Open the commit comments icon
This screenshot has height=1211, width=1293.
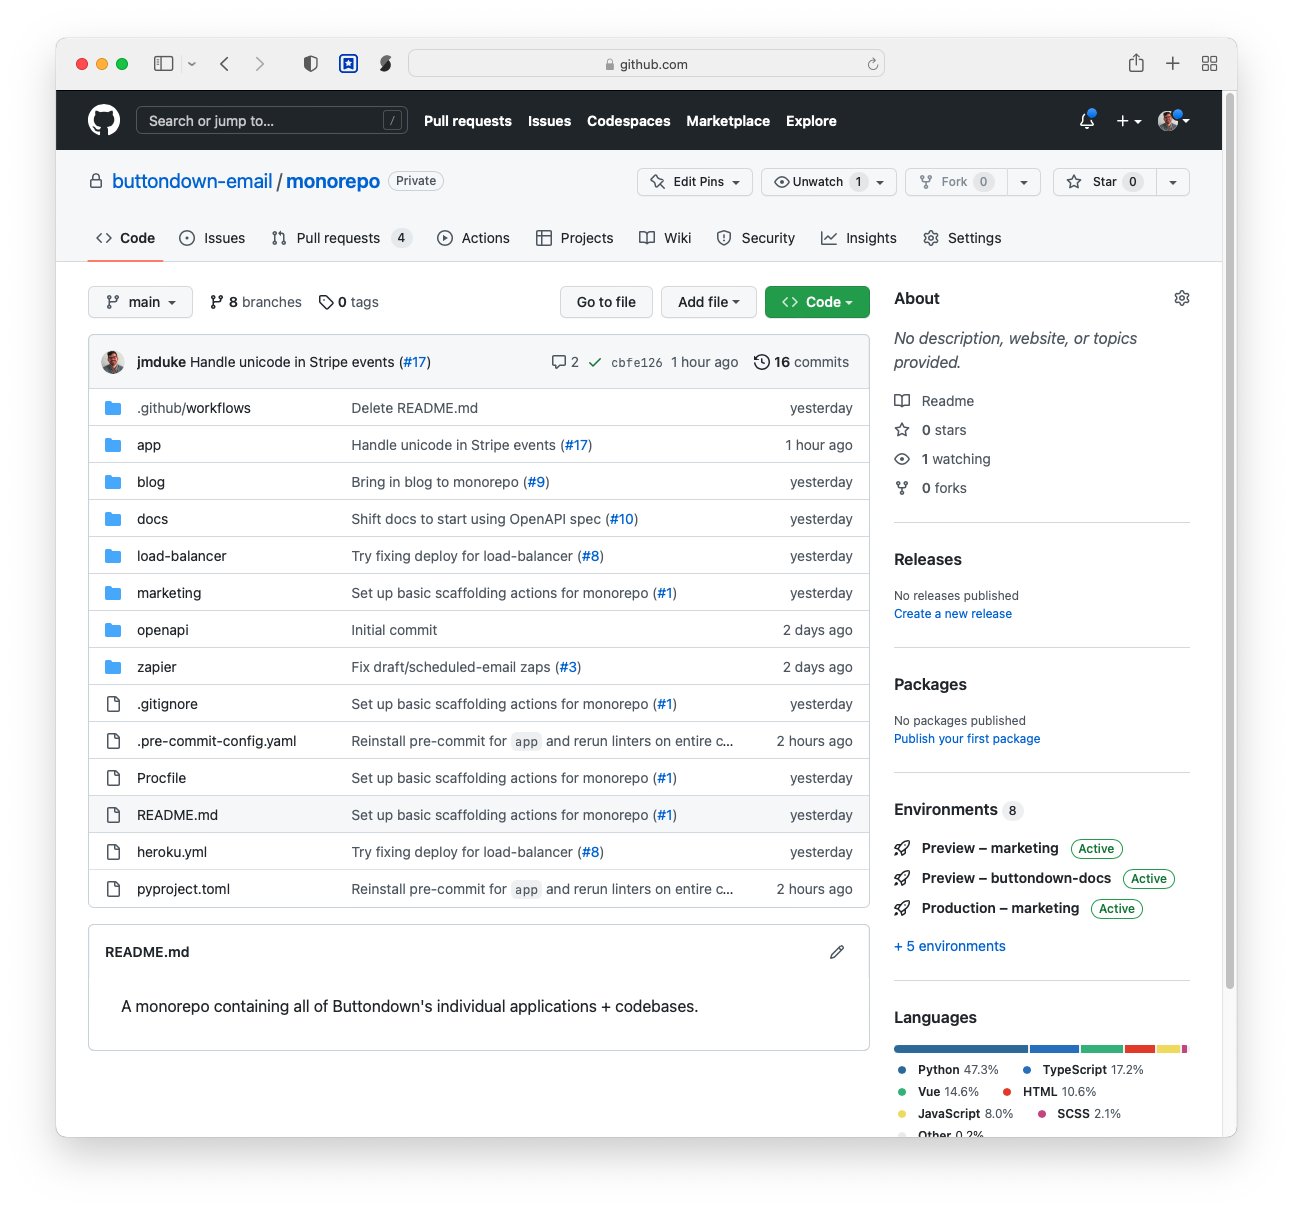[x=565, y=362]
